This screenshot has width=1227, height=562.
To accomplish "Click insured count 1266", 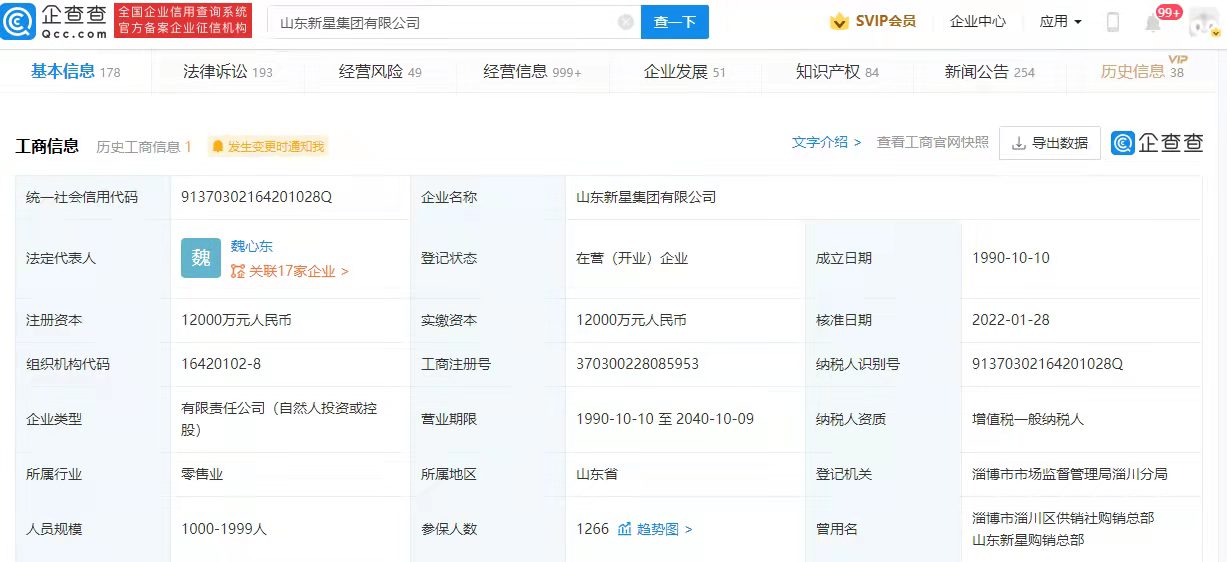I will tap(593, 528).
